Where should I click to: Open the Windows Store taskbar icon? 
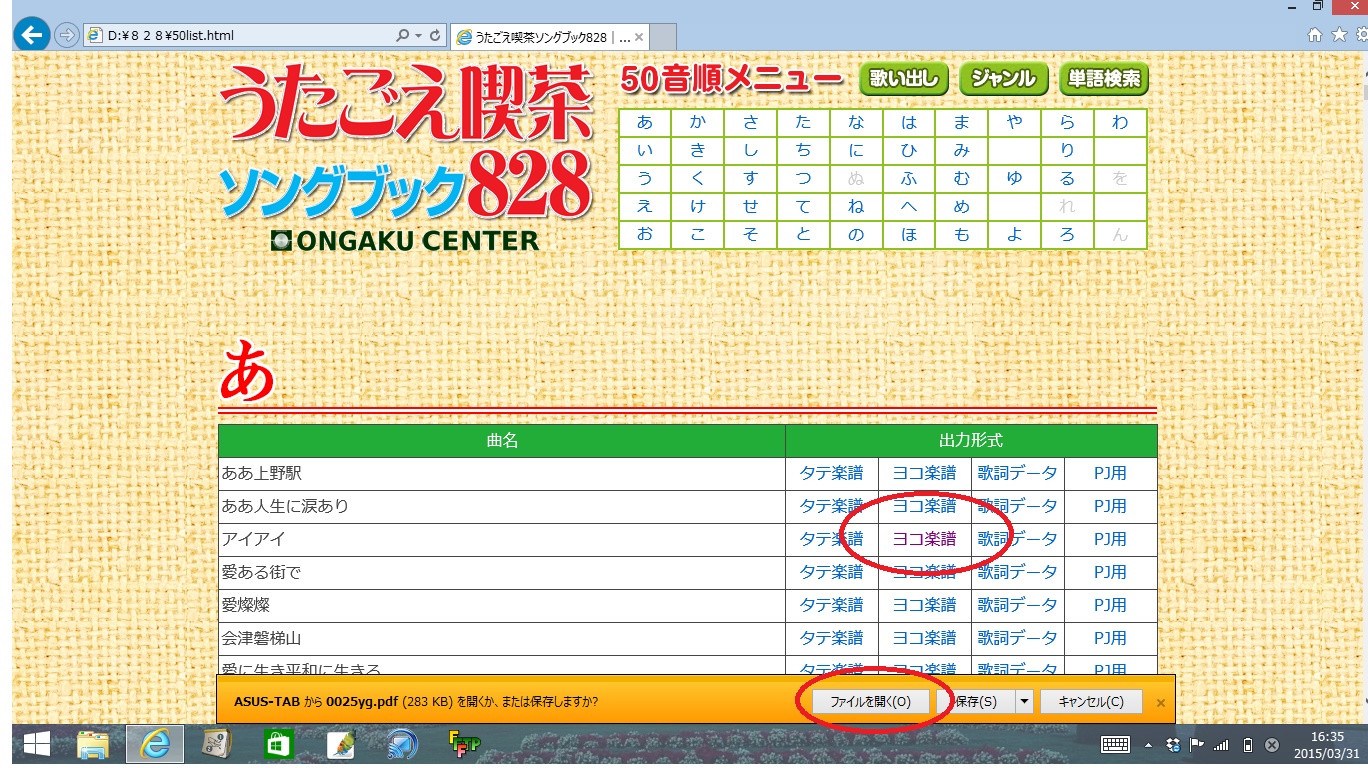coord(278,744)
